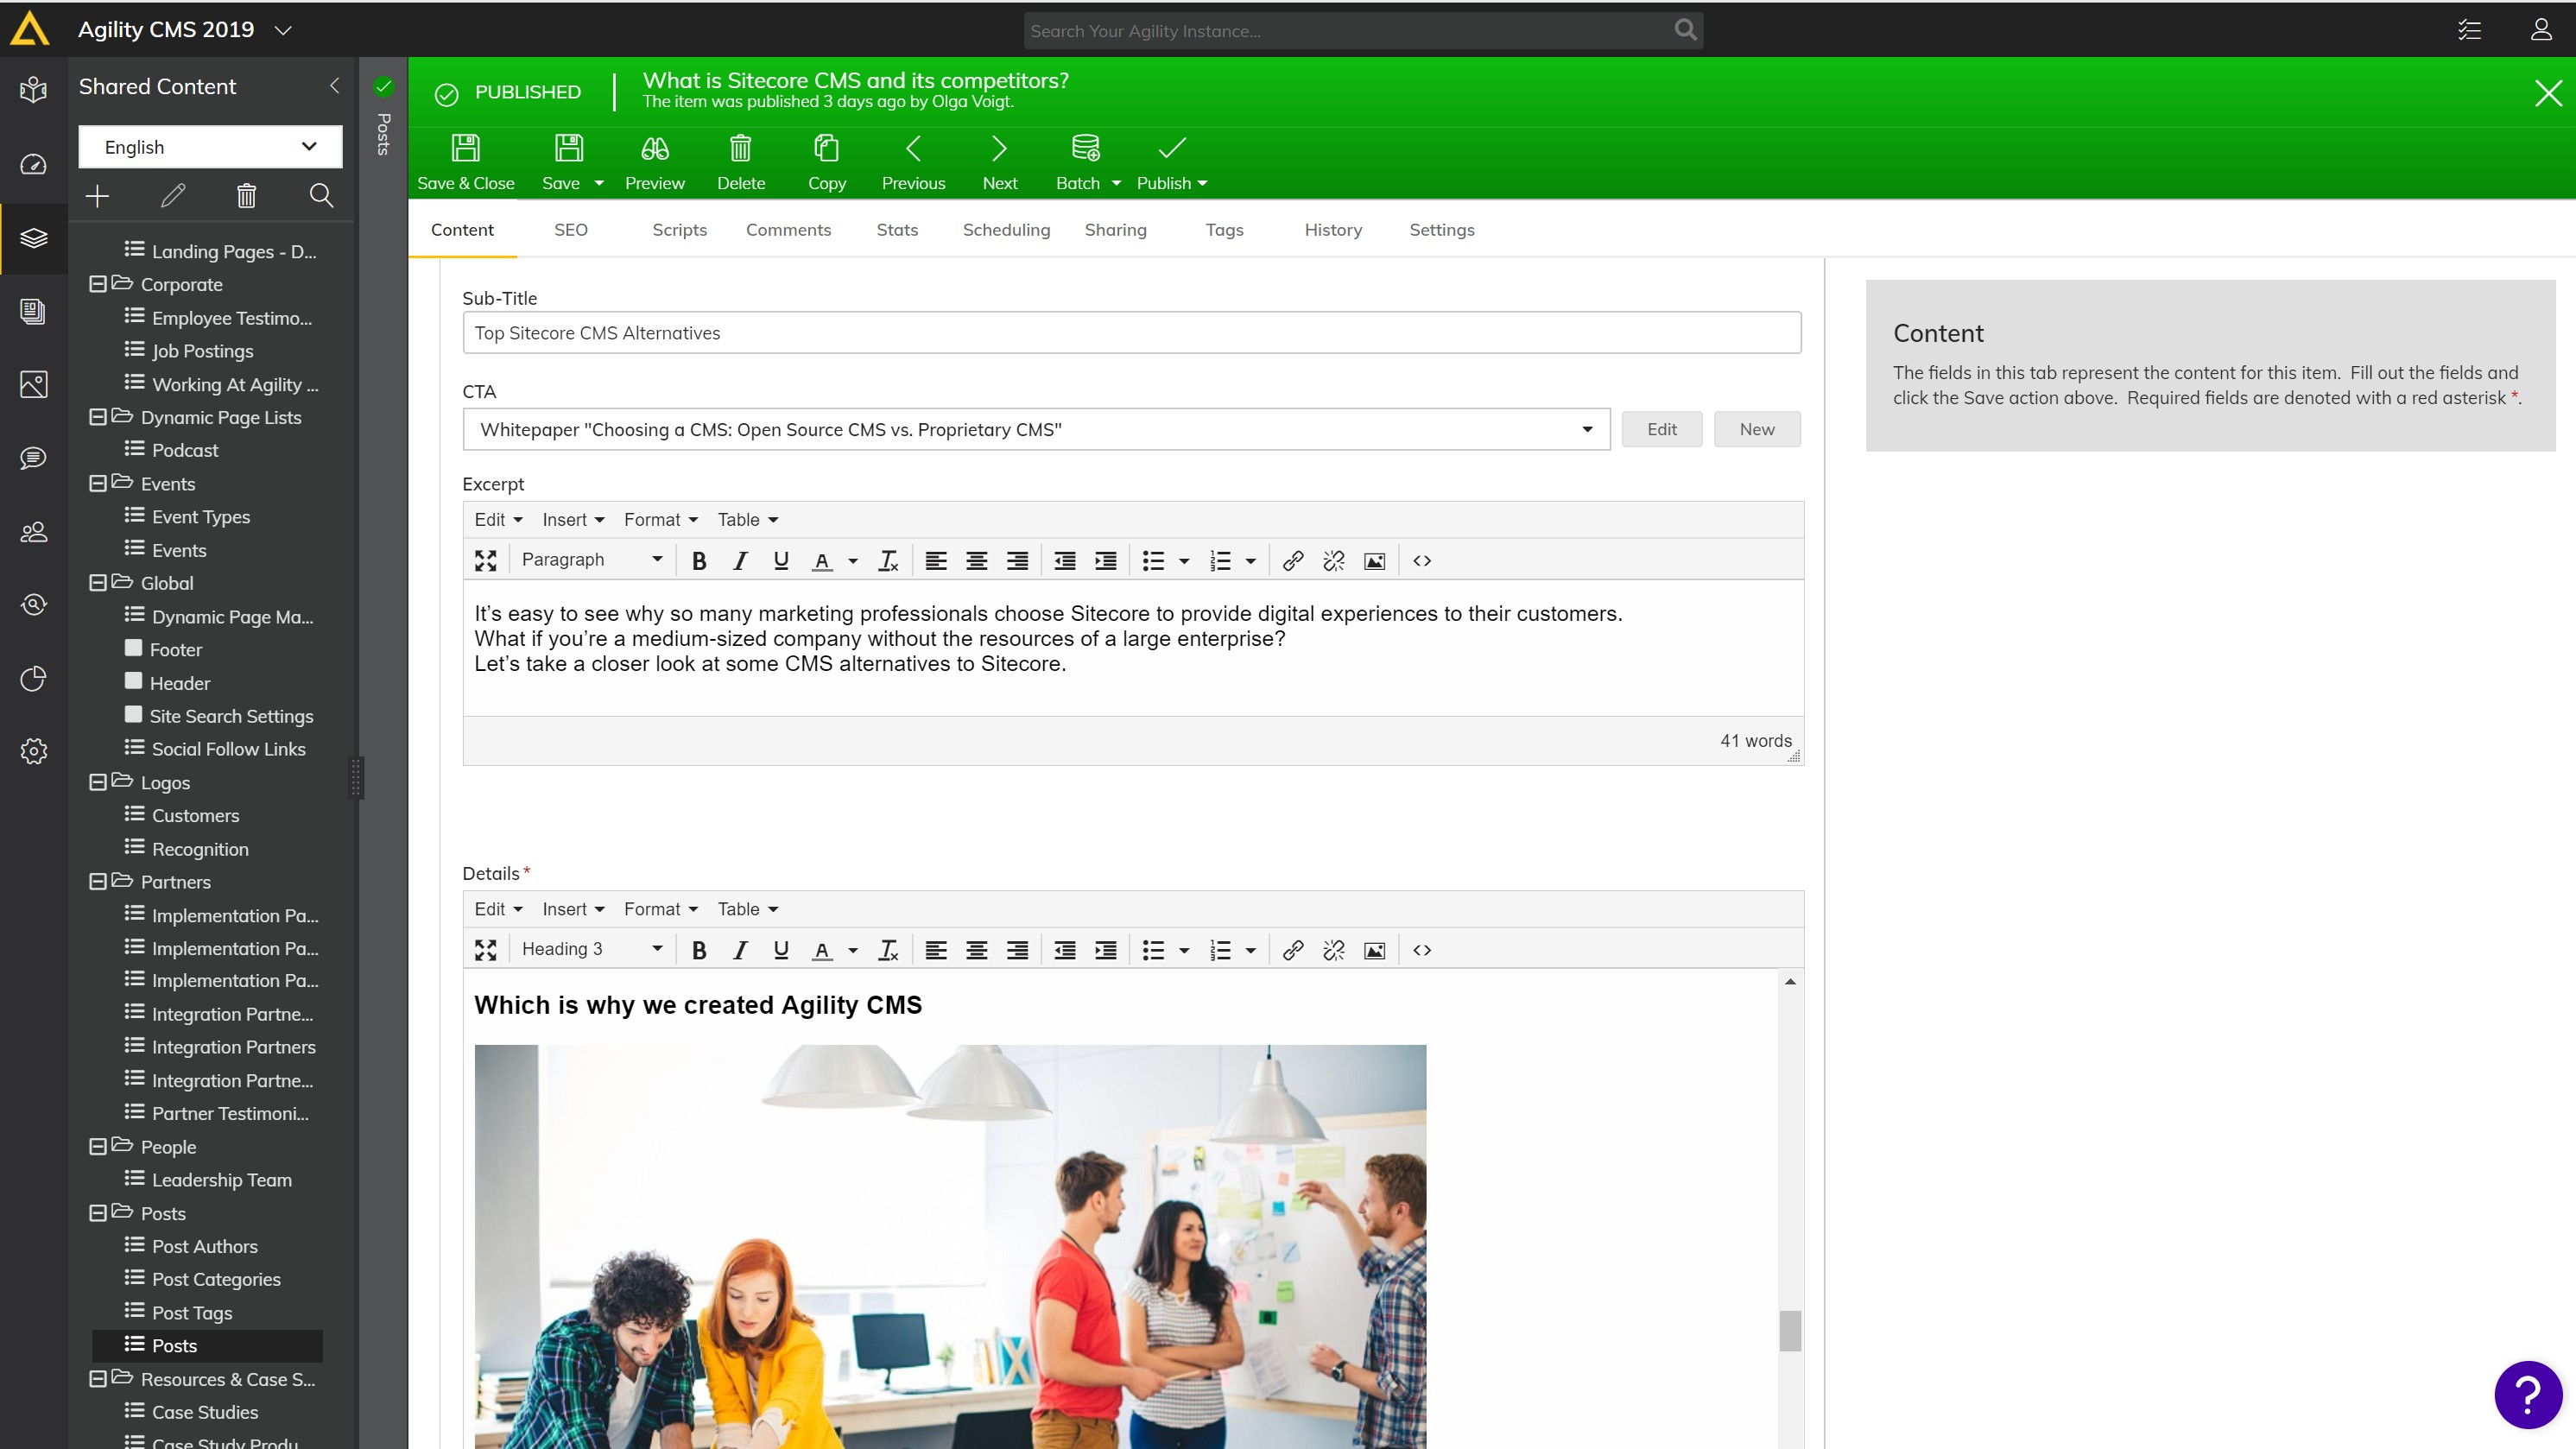Image resolution: width=2576 pixels, height=1449 pixels.
Task: Toggle Underline in Excerpt editor
Action: (x=781, y=561)
